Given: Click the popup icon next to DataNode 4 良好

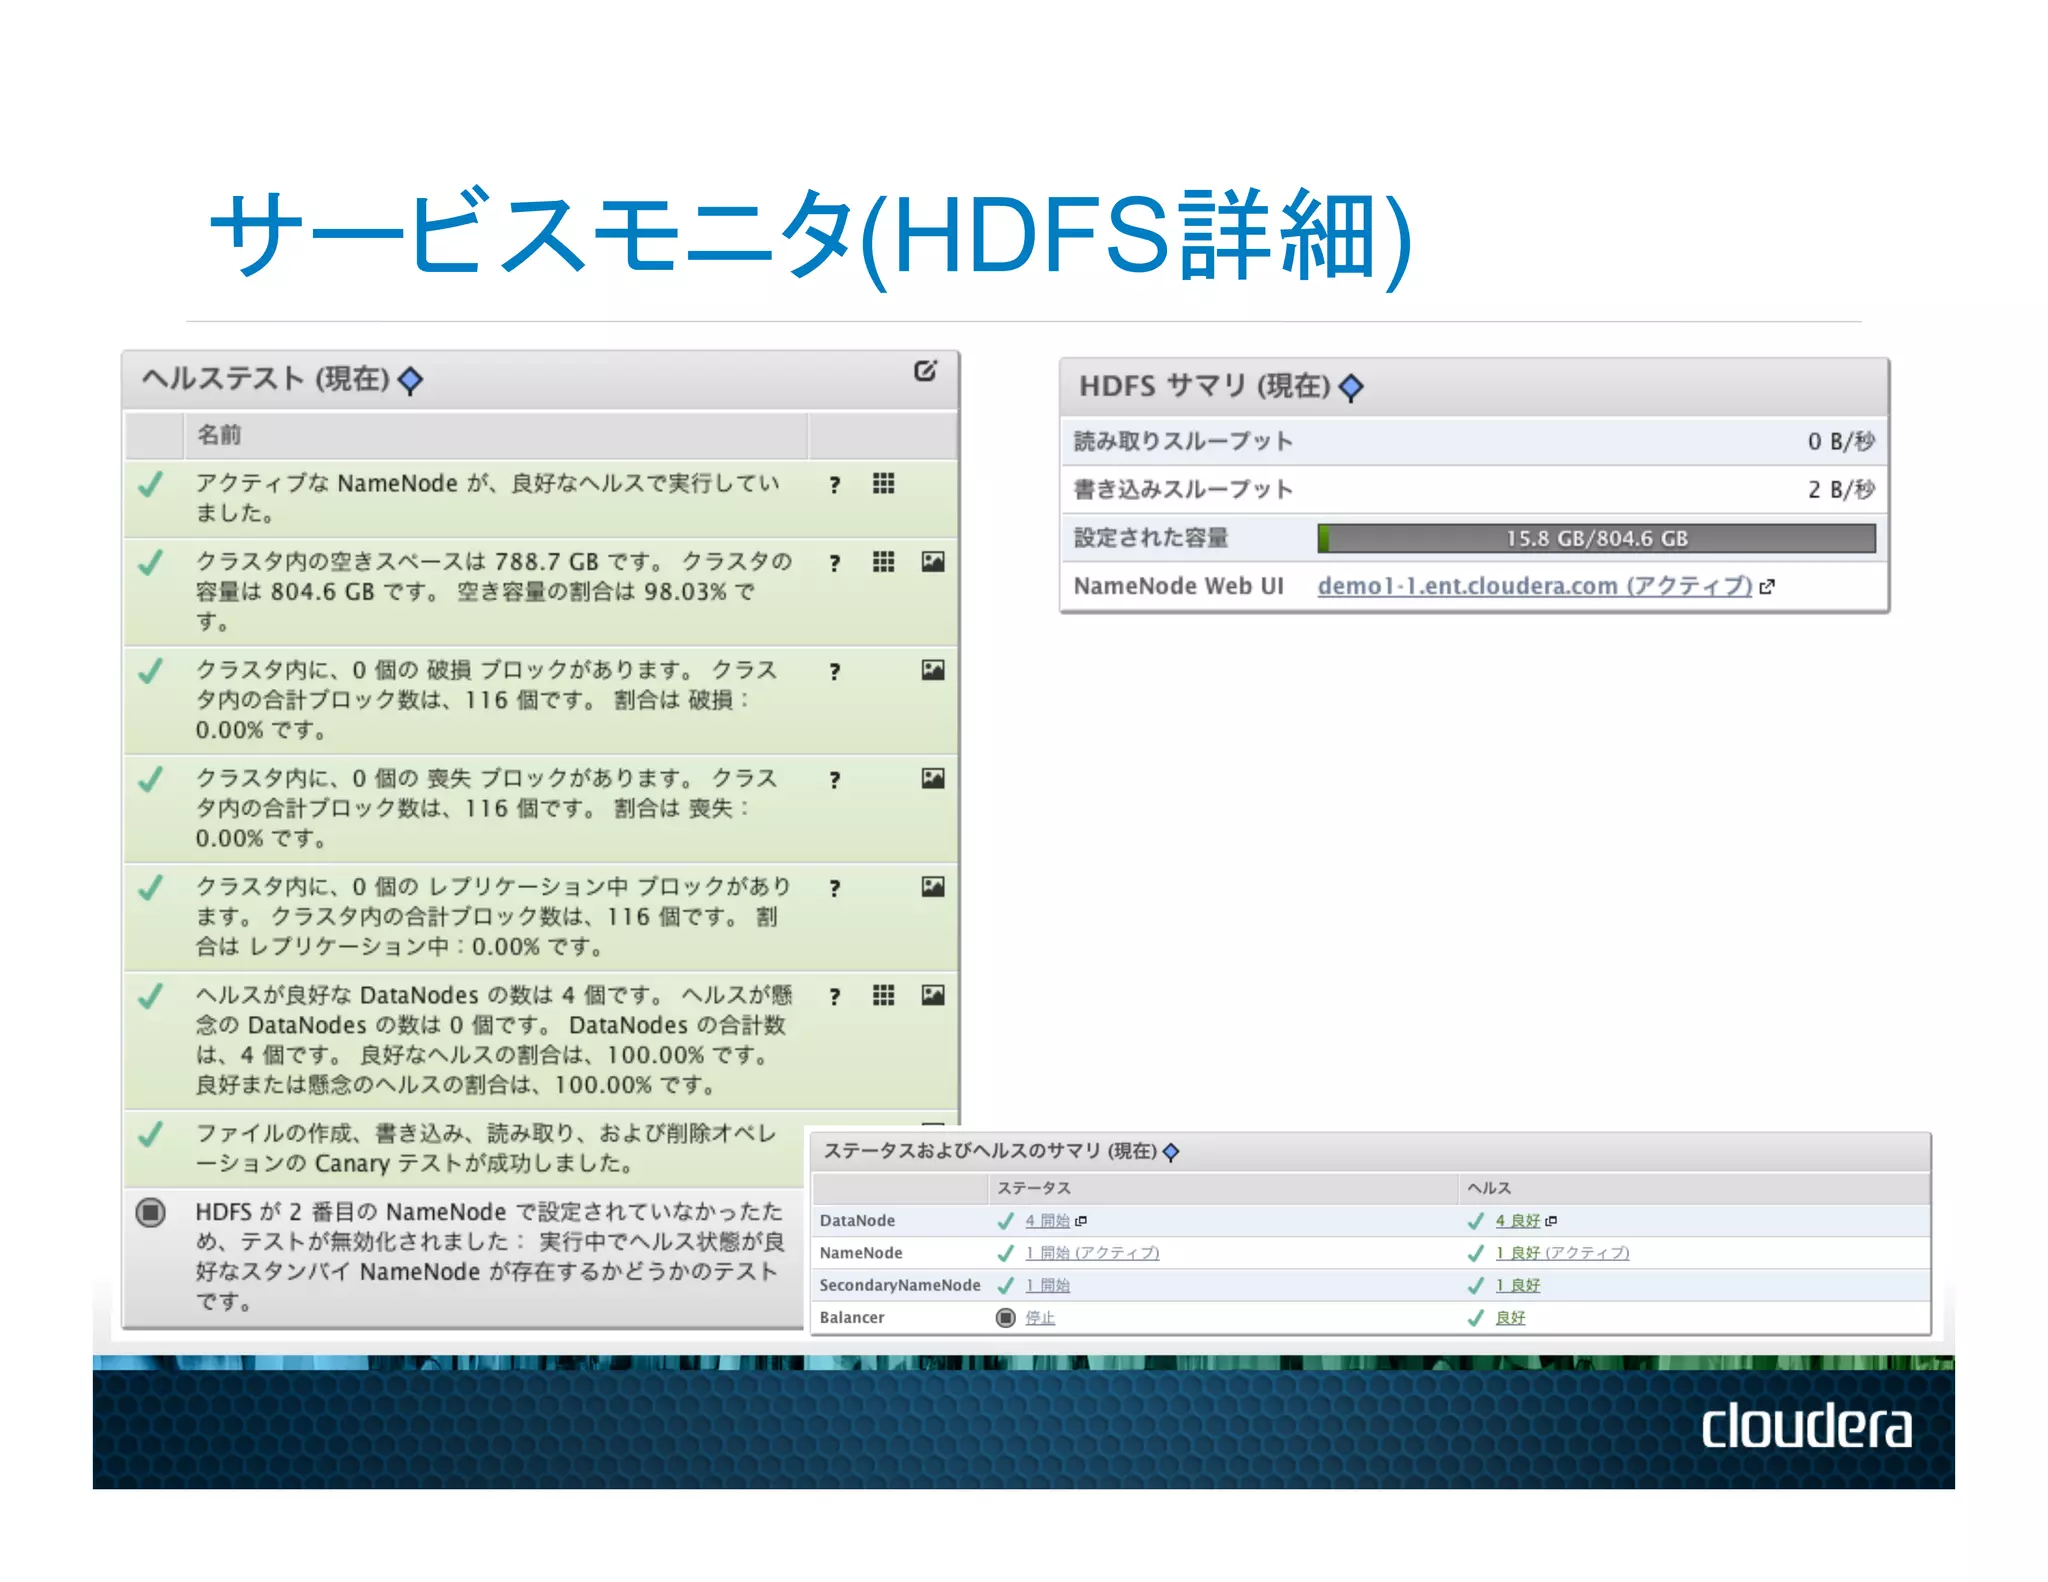Looking at the screenshot, I should (x=1551, y=1221).
